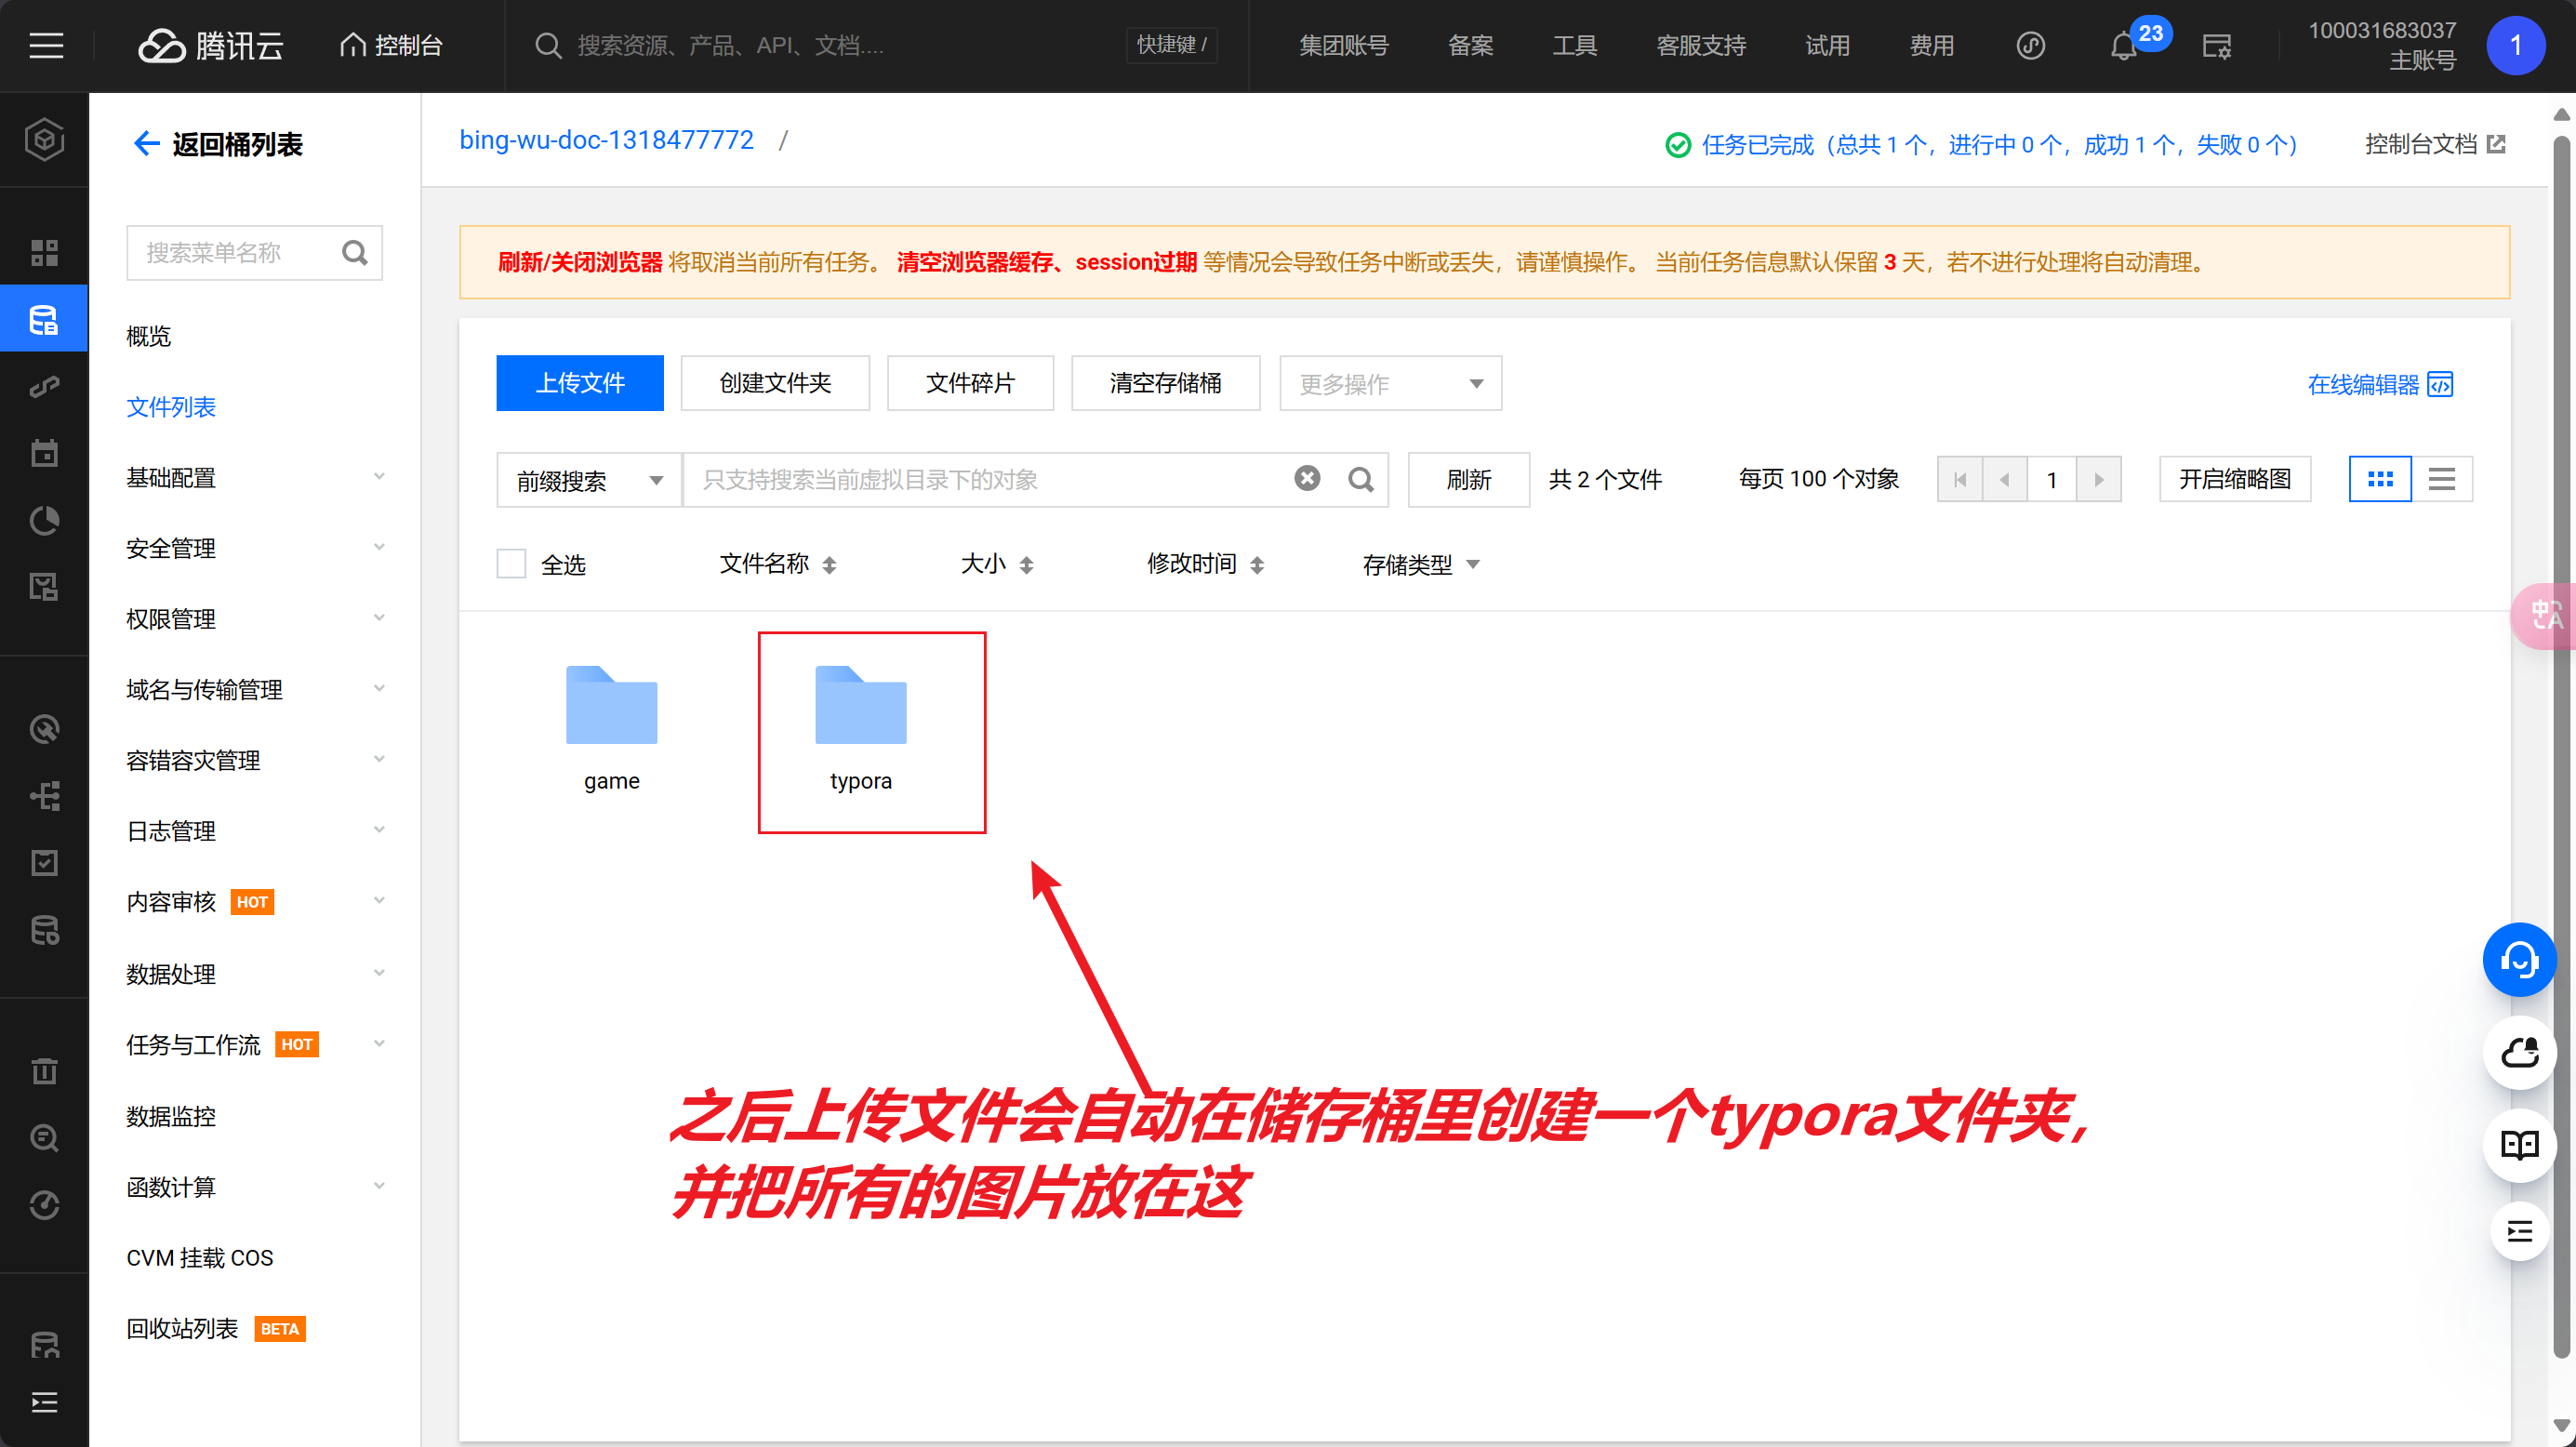This screenshot has height=1447, width=2576.
Task: Open 文件列表 in the sidebar
Action: point(171,407)
